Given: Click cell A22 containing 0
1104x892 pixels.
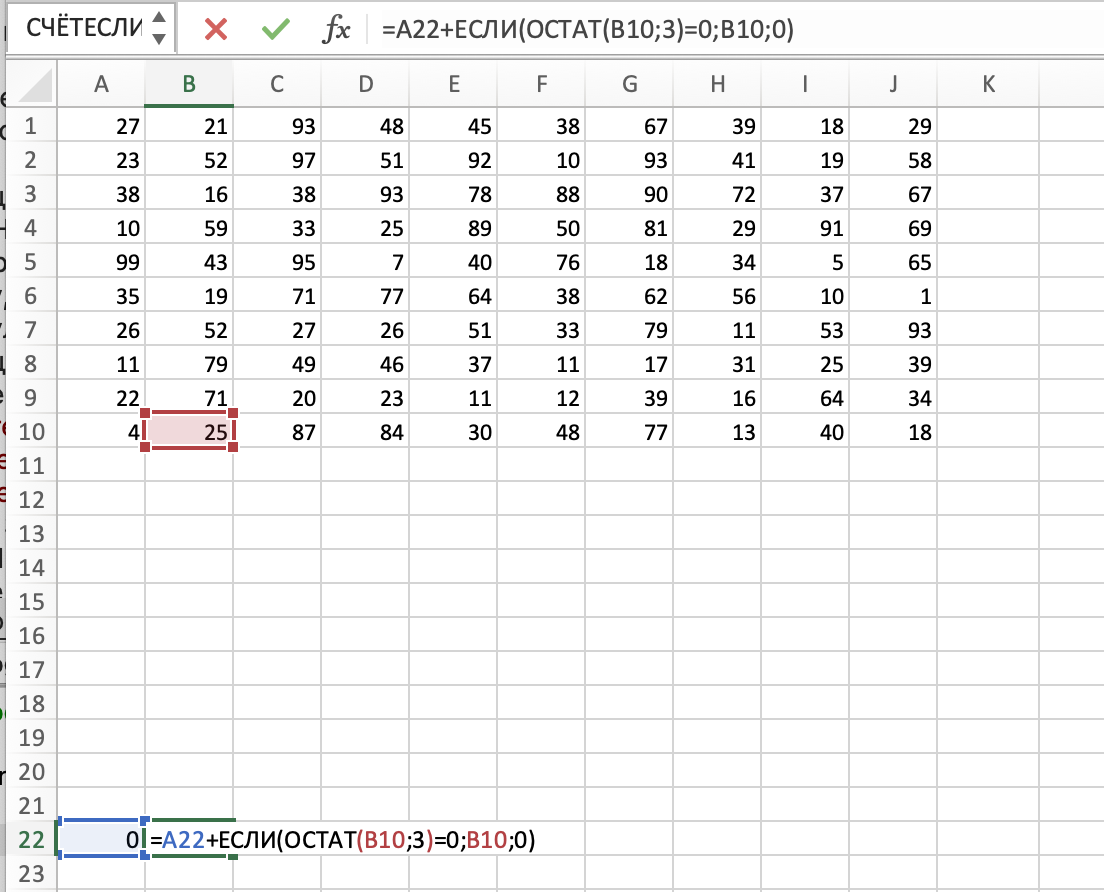Looking at the screenshot, I should point(101,841).
